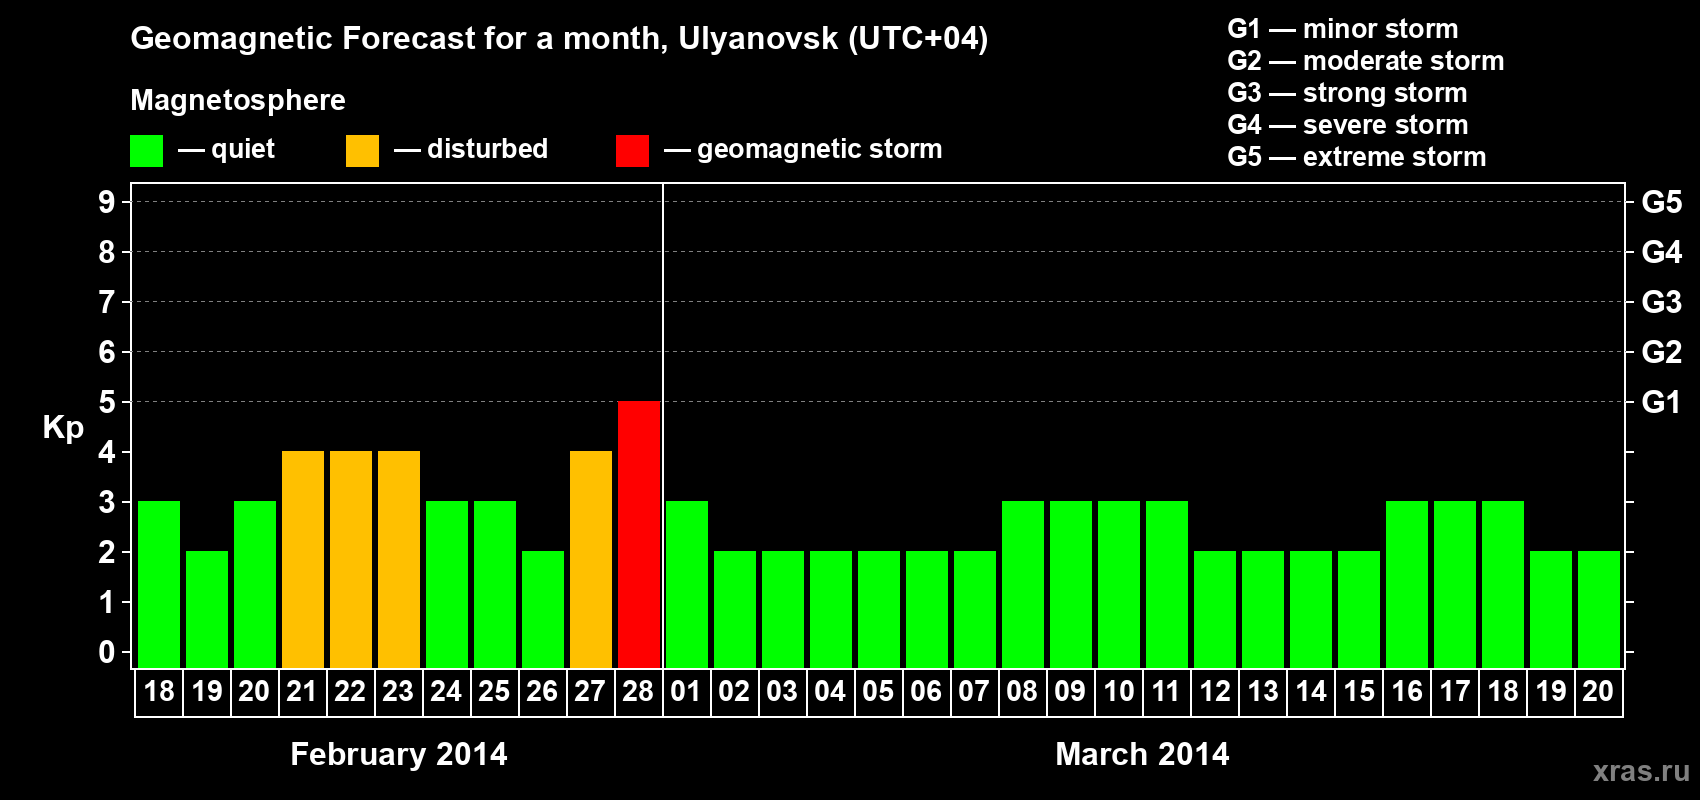Click 'G1 — minor storm' legend line
Image resolution: width=1700 pixels, height=800 pixels.
point(1343,29)
